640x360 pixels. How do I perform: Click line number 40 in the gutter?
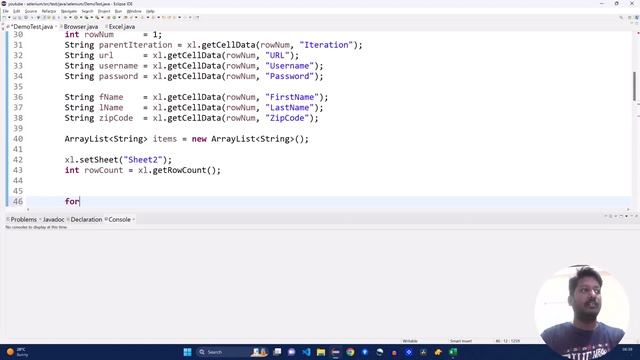[x=18, y=139]
